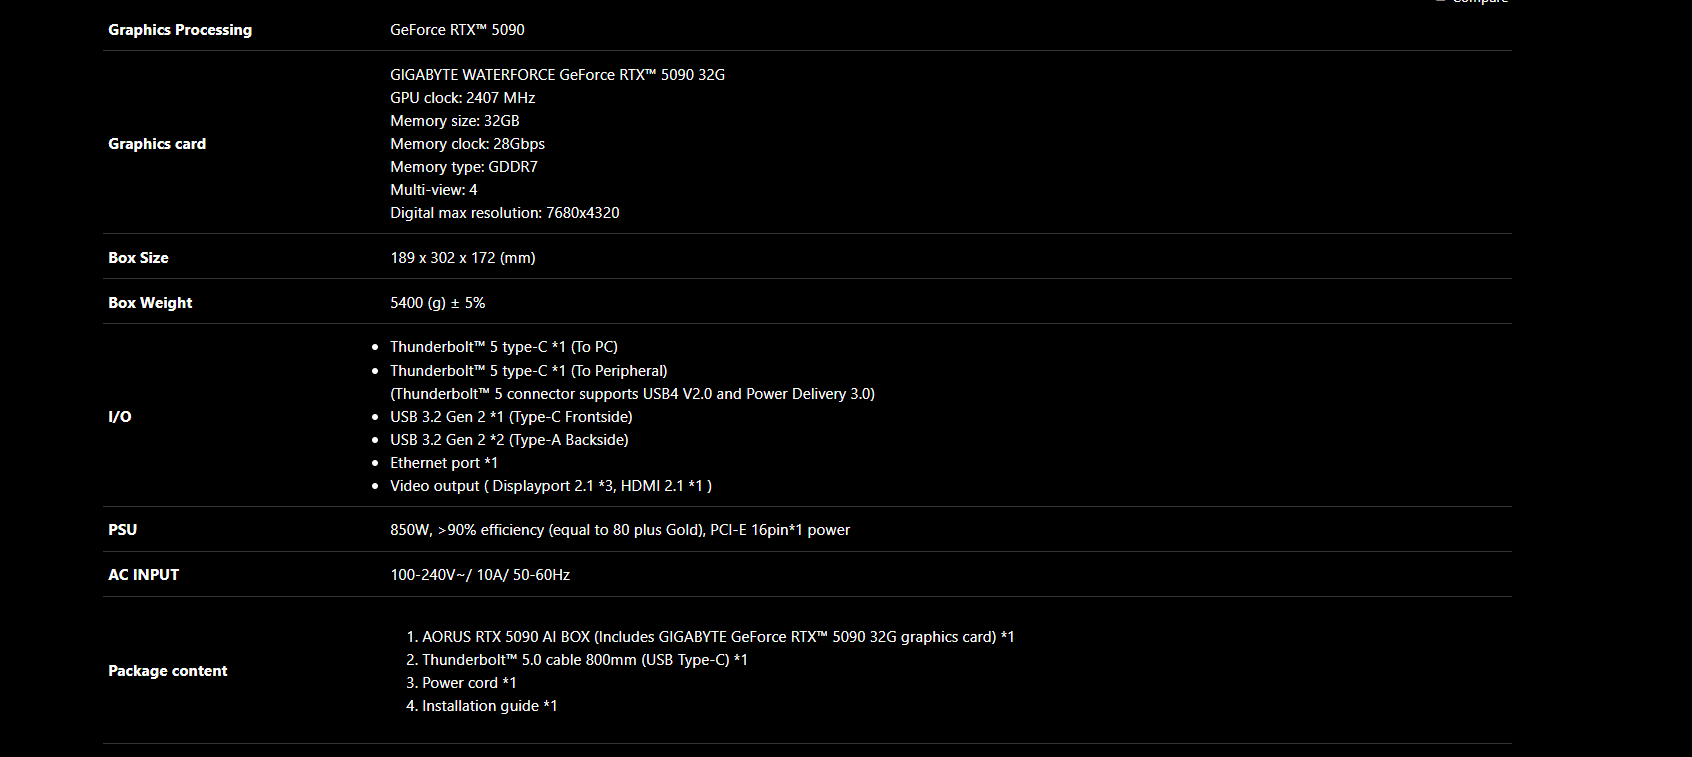Click the GIGABYTE WATERFORCE GeForce RTX 5090 32G line
The width and height of the screenshot is (1692, 757).
tap(557, 75)
